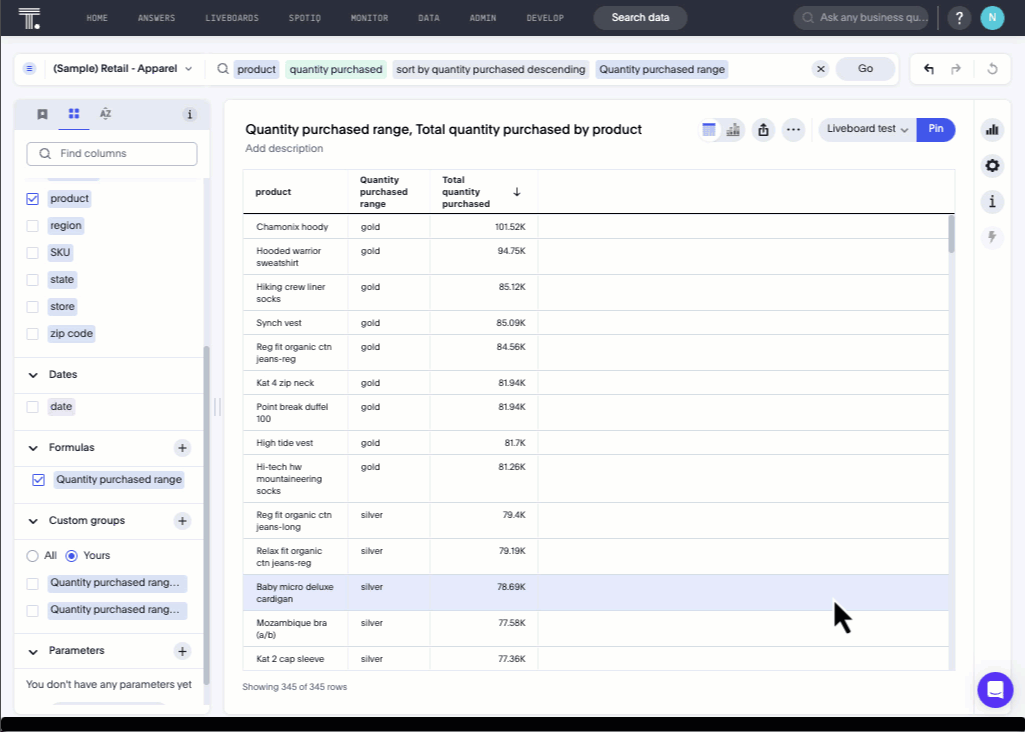Viewport: 1025px width, 732px height.
Task: Click the Find columns search field
Action: tap(111, 153)
